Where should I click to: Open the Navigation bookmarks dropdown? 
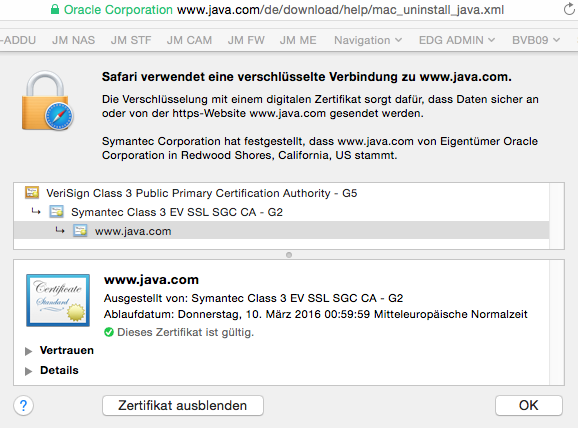pyautogui.click(x=368, y=40)
